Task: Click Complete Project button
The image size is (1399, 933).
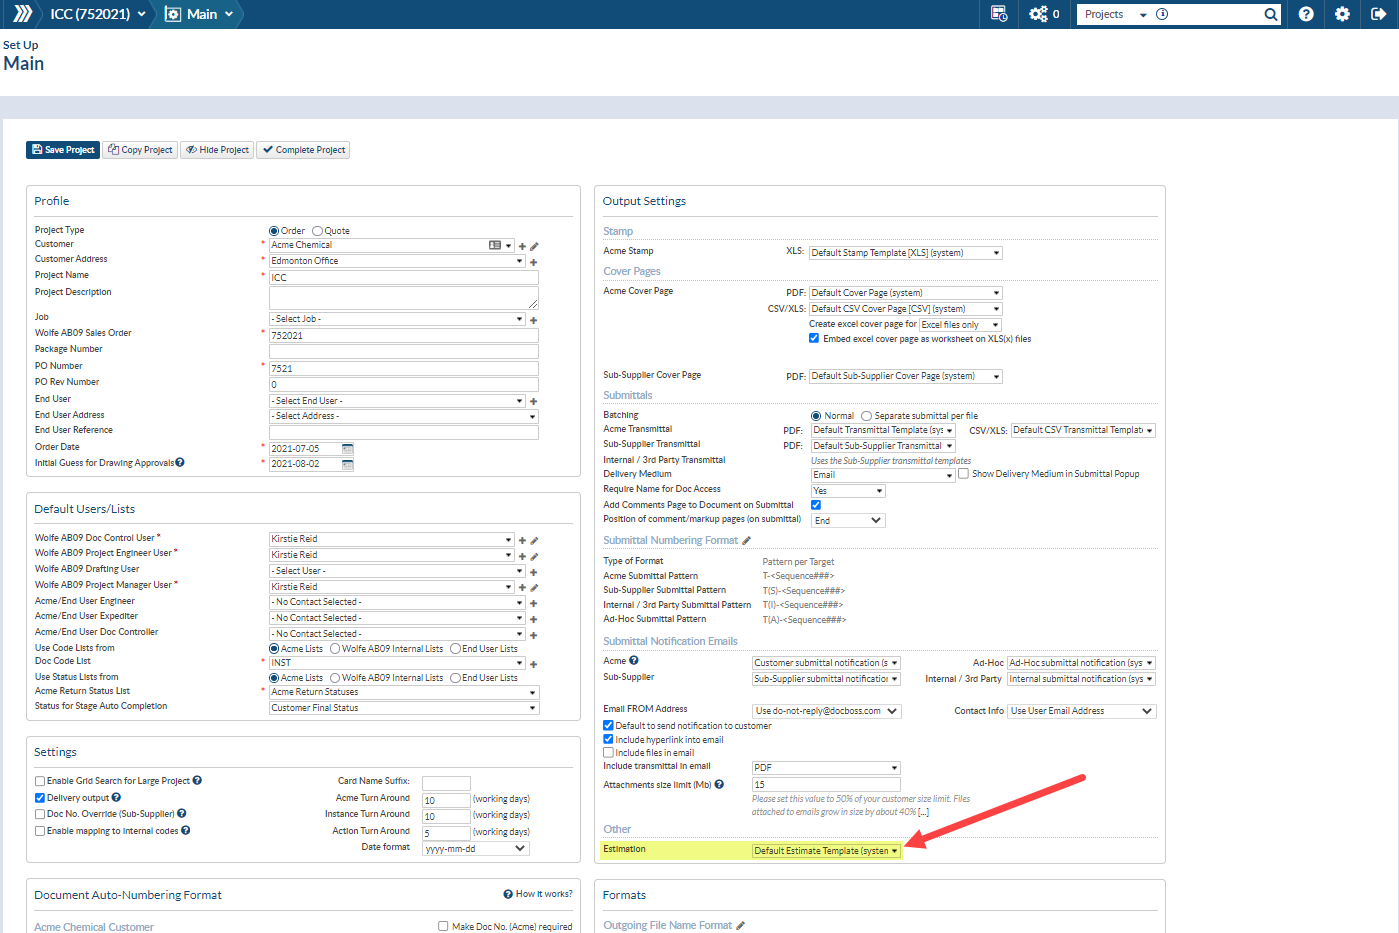Action: coord(303,150)
